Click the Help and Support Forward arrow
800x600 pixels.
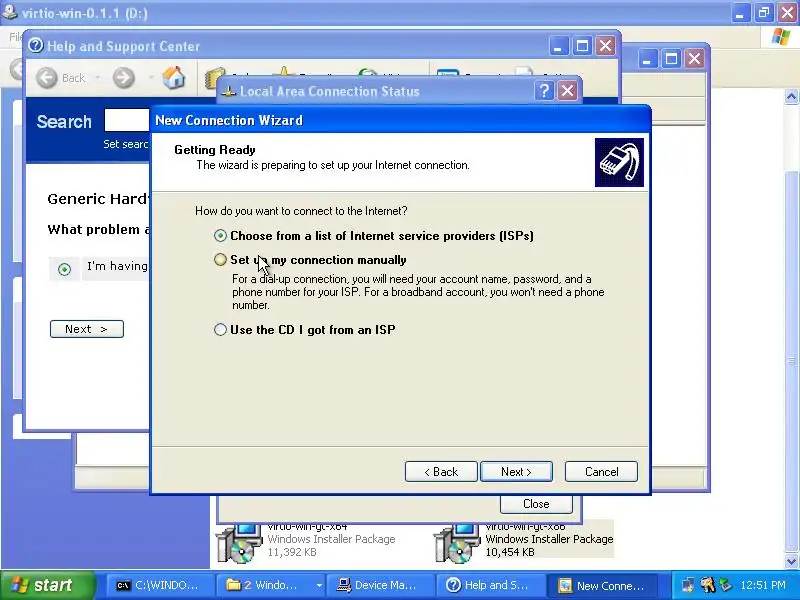123,78
